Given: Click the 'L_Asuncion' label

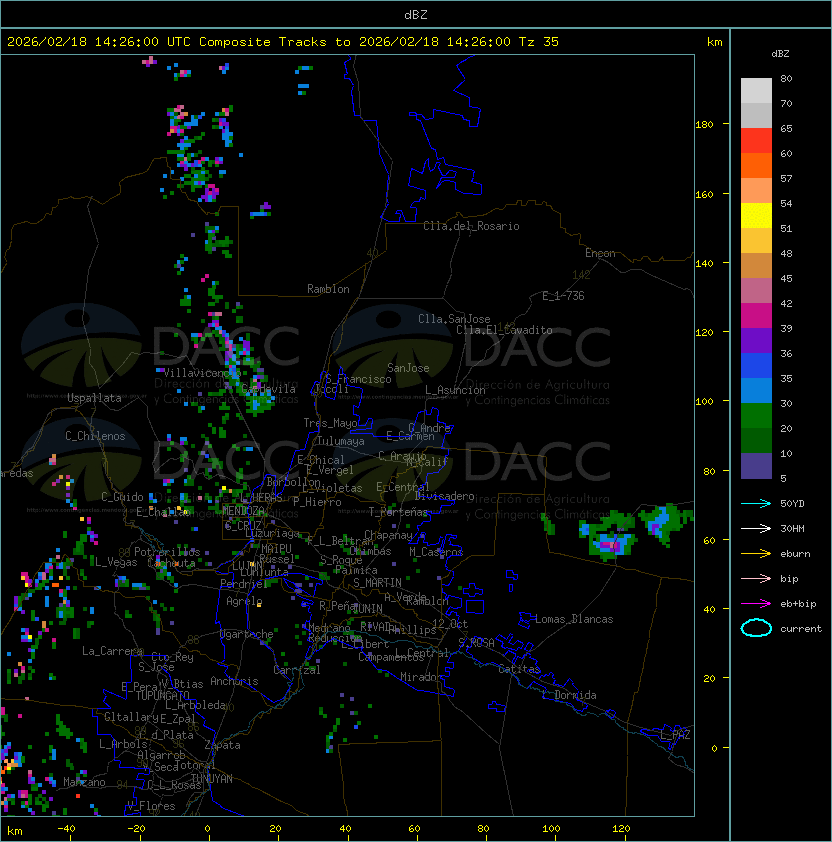Looking at the screenshot, I should (x=455, y=390).
